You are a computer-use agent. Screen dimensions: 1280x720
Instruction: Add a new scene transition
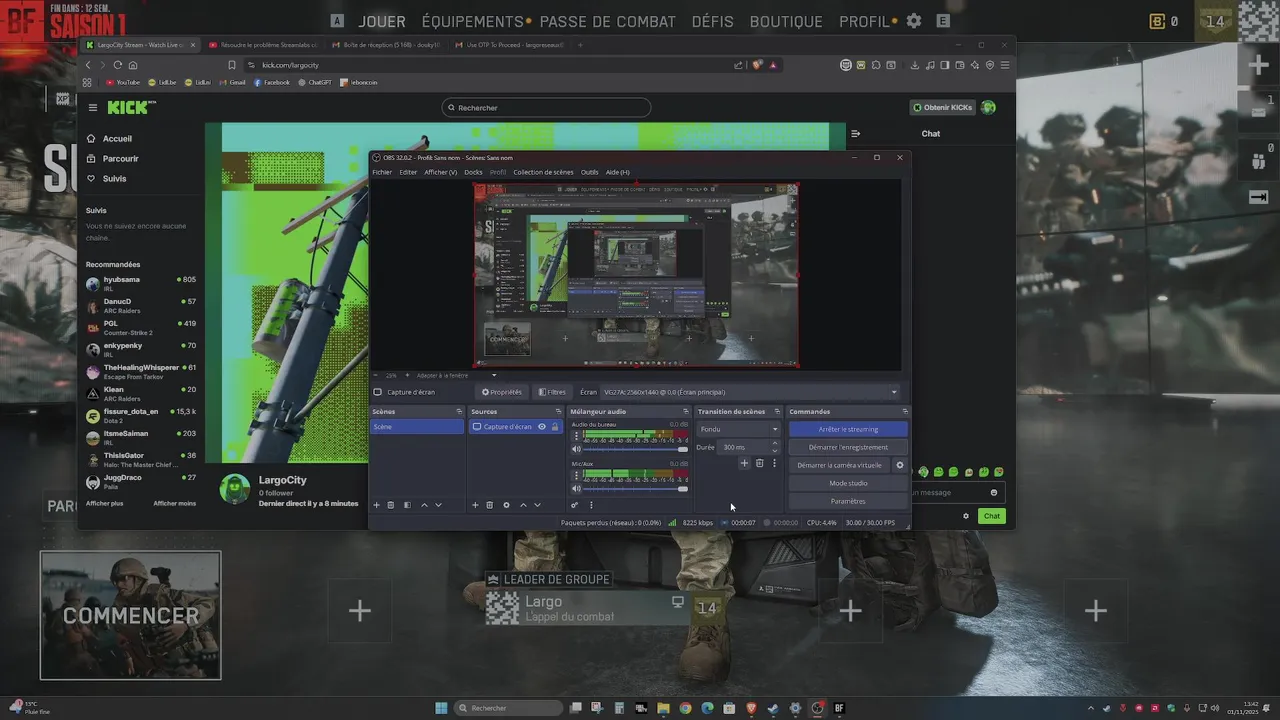744,463
